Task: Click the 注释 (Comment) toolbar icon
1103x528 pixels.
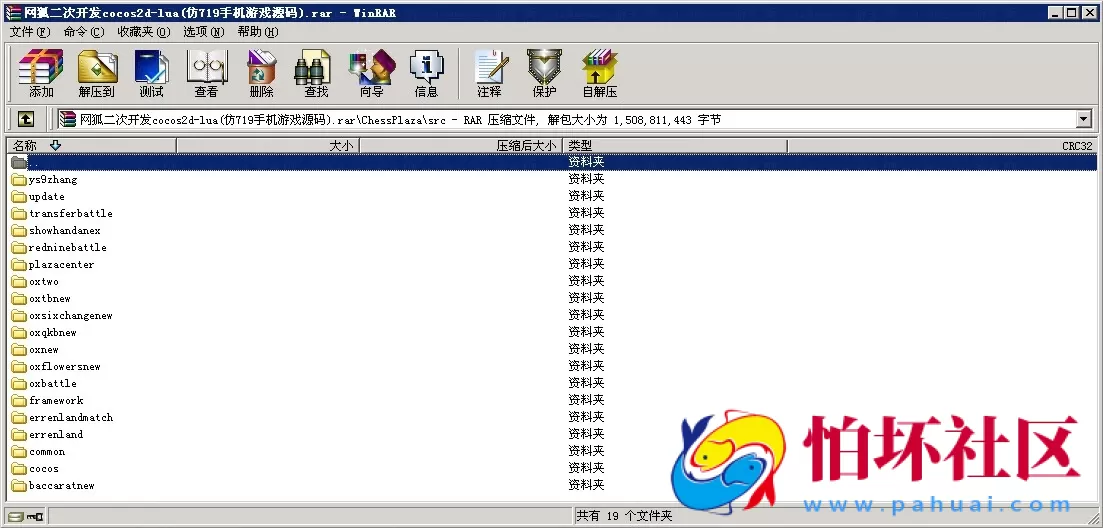Action: pyautogui.click(x=489, y=73)
